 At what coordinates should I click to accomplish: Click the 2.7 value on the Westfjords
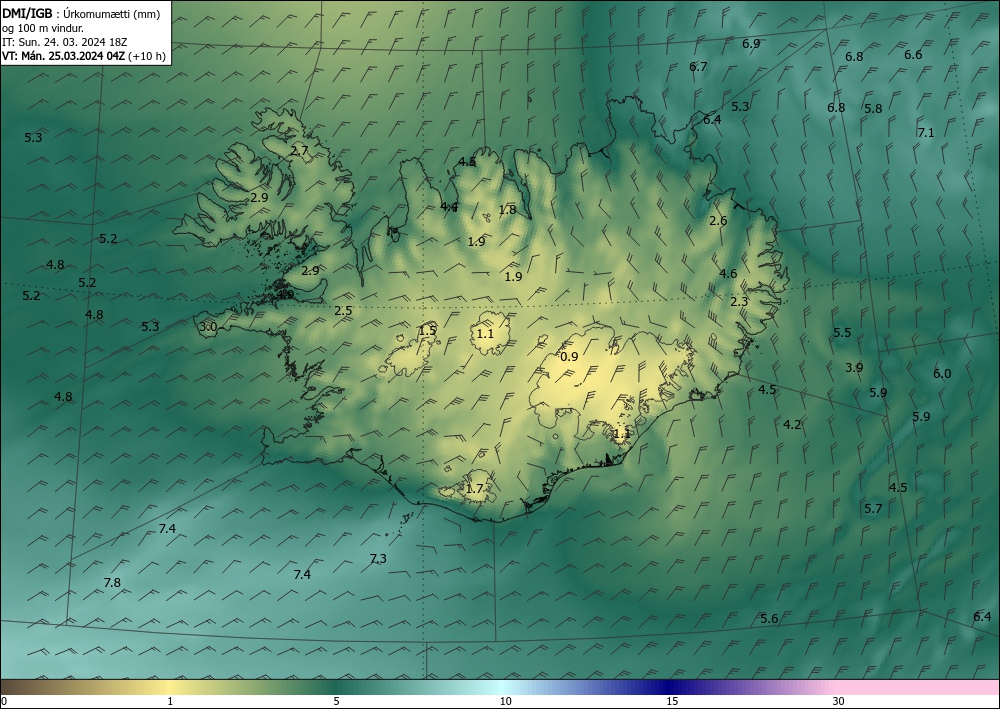click(x=300, y=151)
